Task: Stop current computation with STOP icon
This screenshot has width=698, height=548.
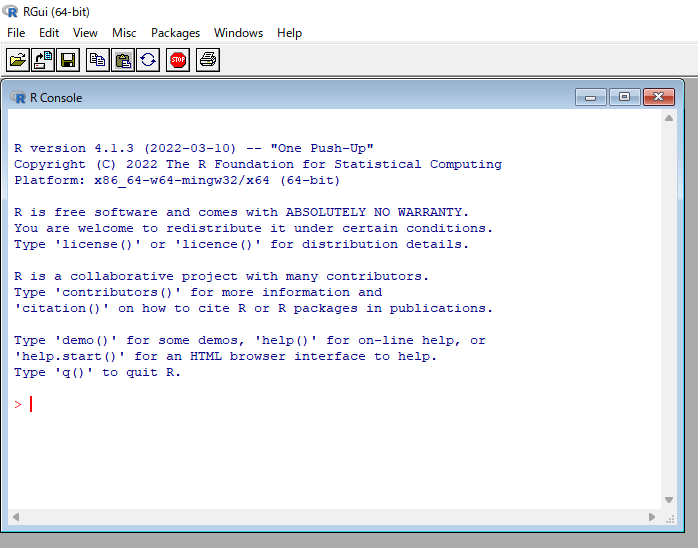Action: 178,60
